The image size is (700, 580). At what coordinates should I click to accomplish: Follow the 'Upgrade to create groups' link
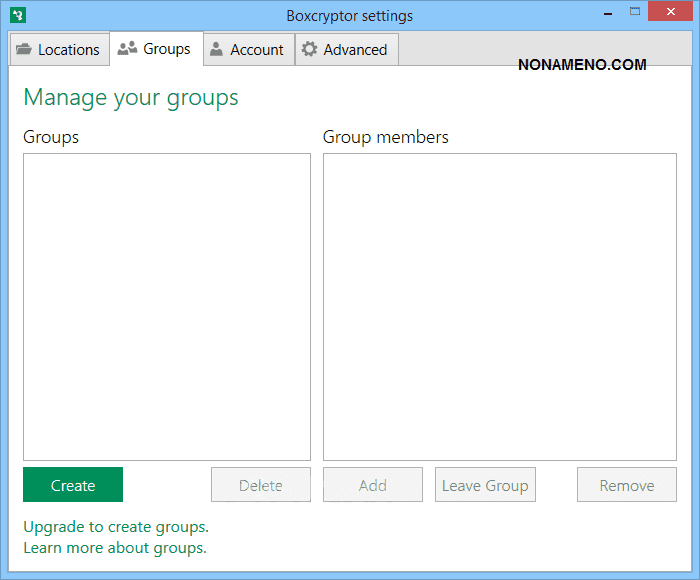116,526
